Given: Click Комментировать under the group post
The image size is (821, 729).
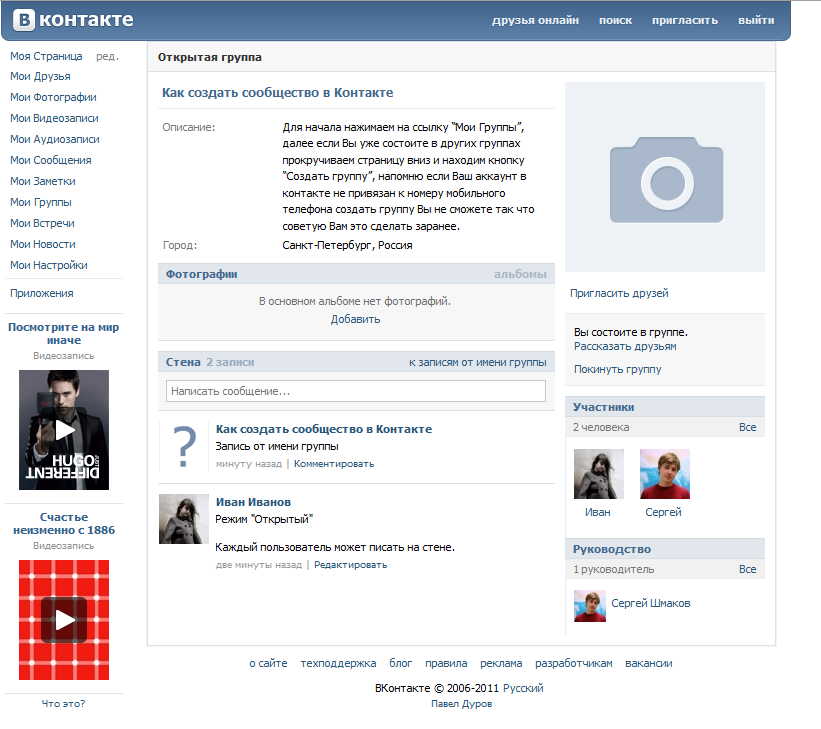Looking at the screenshot, I should (x=334, y=464).
